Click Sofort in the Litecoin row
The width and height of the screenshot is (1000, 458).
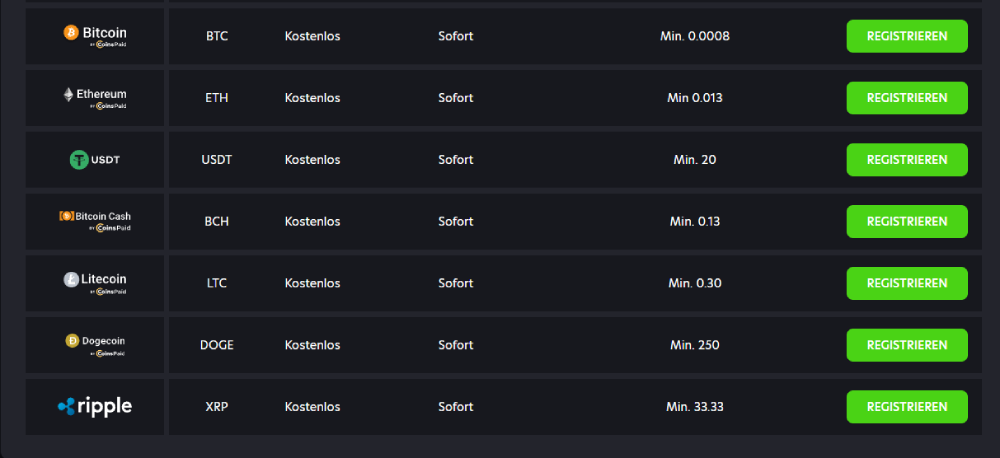(x=455, y=283)
